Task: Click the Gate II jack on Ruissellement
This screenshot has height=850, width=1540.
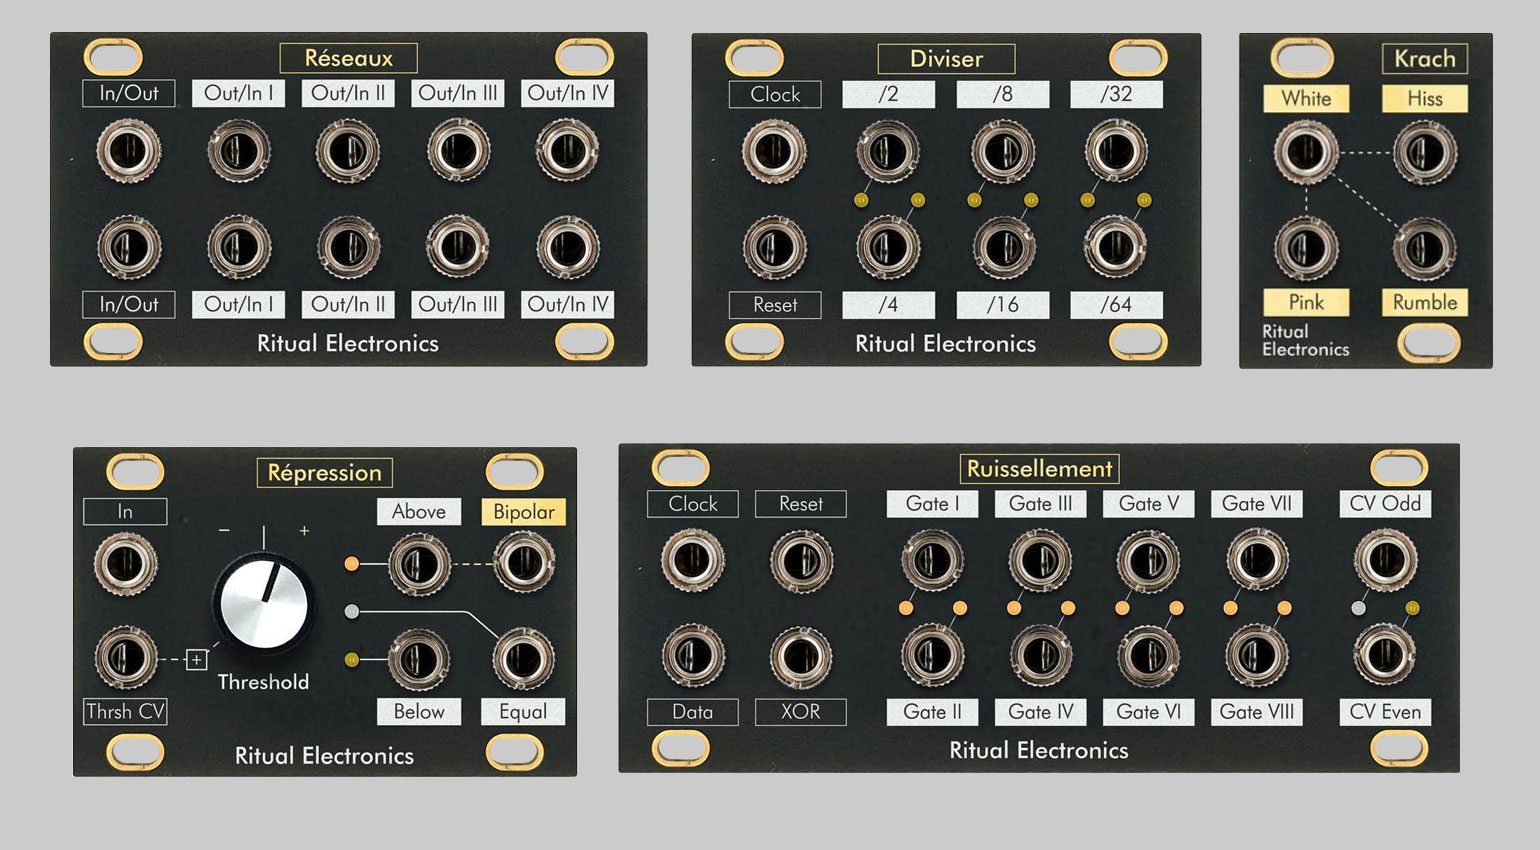Action: tap(932, 655)
